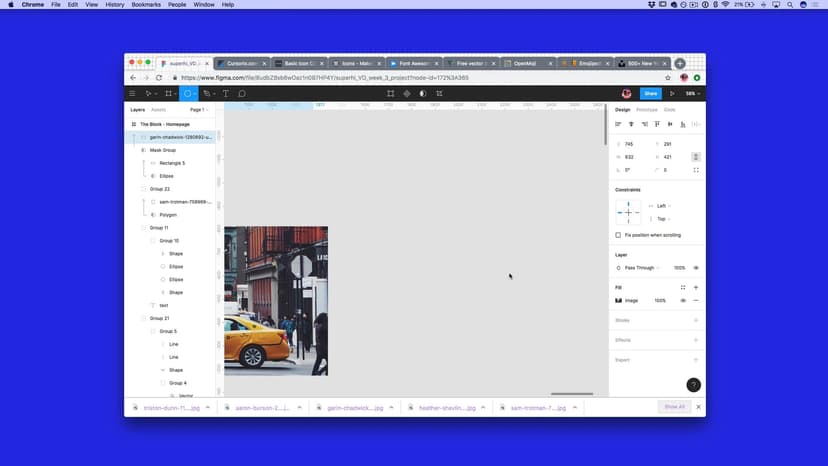Add a new fill with plus icon
828x466 pixels.
(x=696, y=287)
